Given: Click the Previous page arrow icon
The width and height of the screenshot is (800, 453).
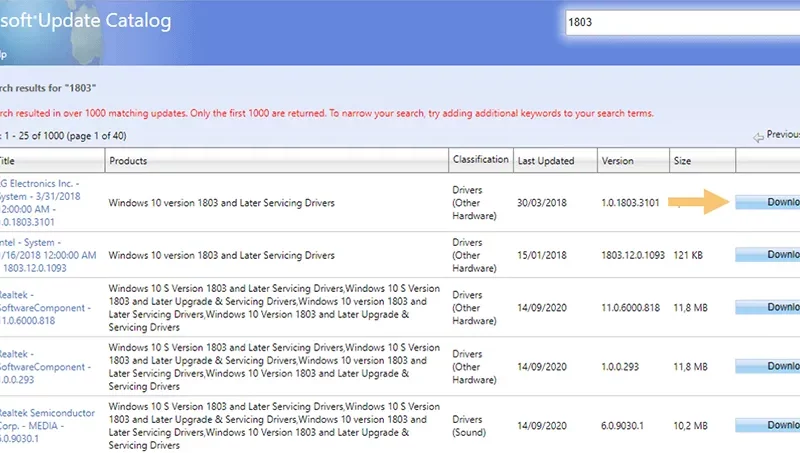Looking at the screenshot, I should [758, 137].
